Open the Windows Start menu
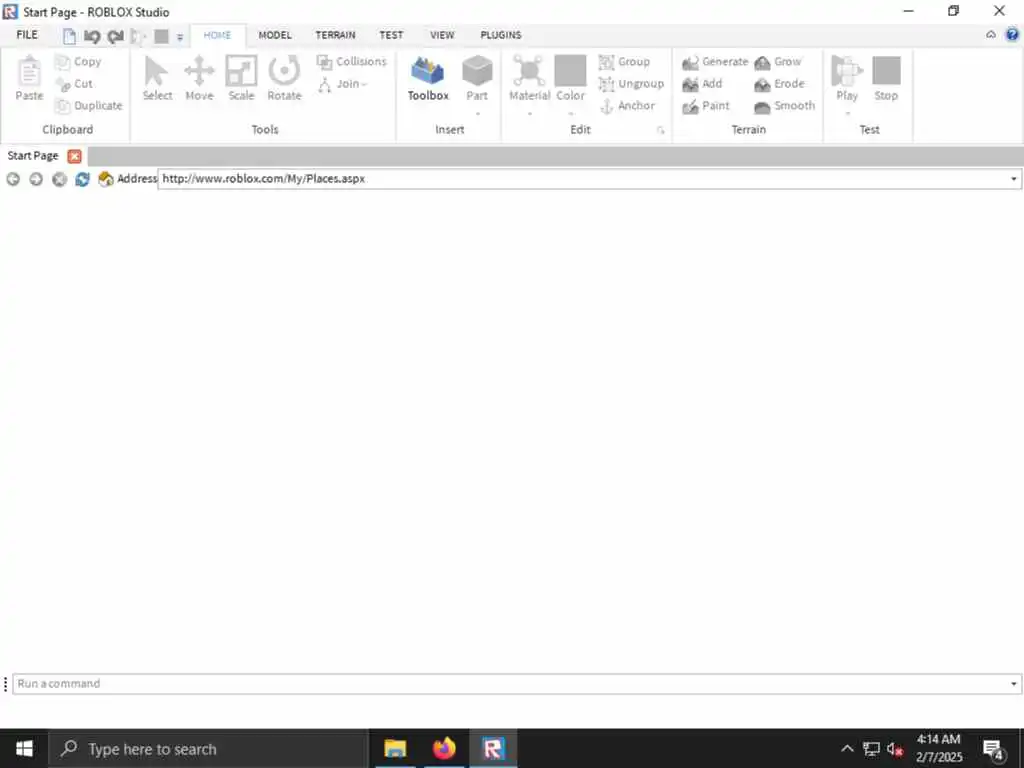 (24, 748)
